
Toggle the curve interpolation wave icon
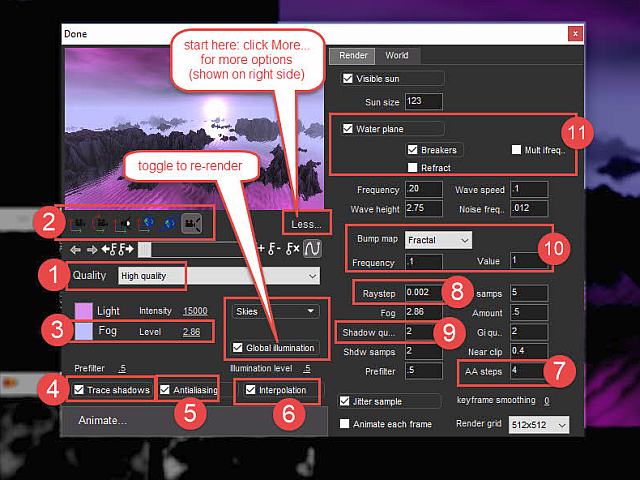pos(311,249)
